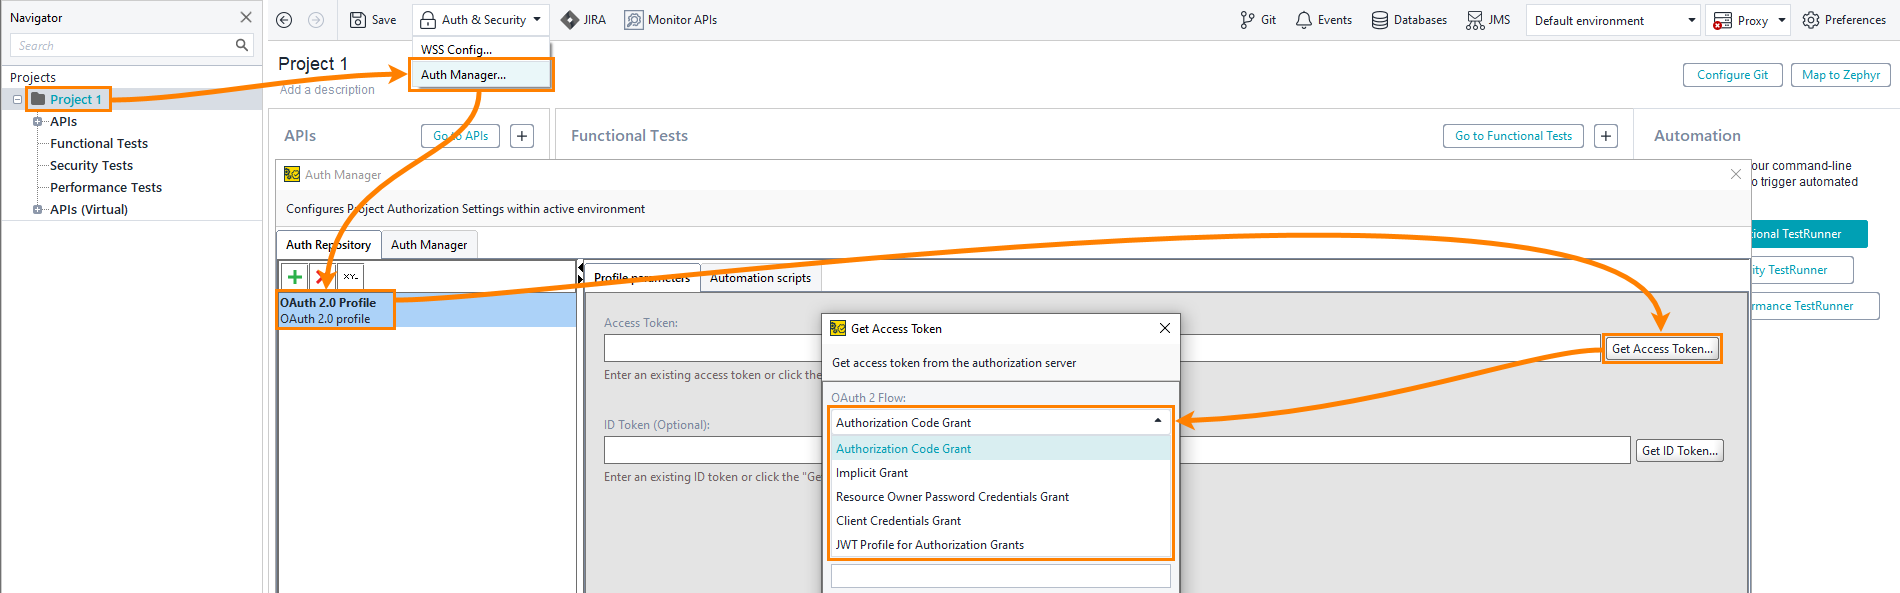Select JWT Profile for Authorization Grants
1900x593 pixels.
tap(1000, 545)
